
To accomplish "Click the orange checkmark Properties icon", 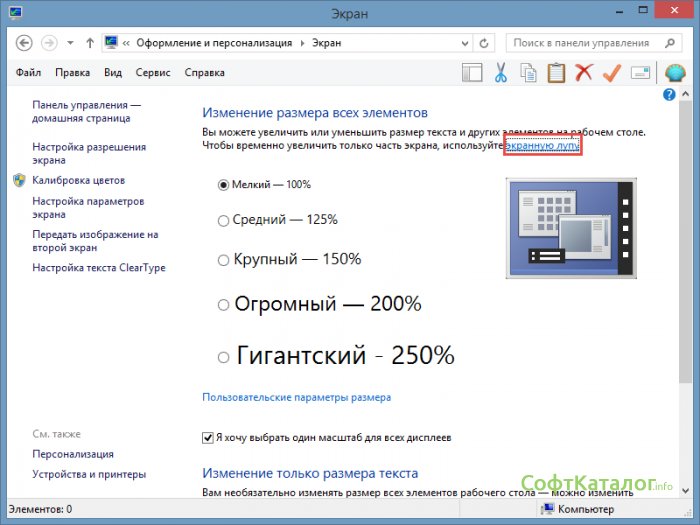I will [612, 73].
